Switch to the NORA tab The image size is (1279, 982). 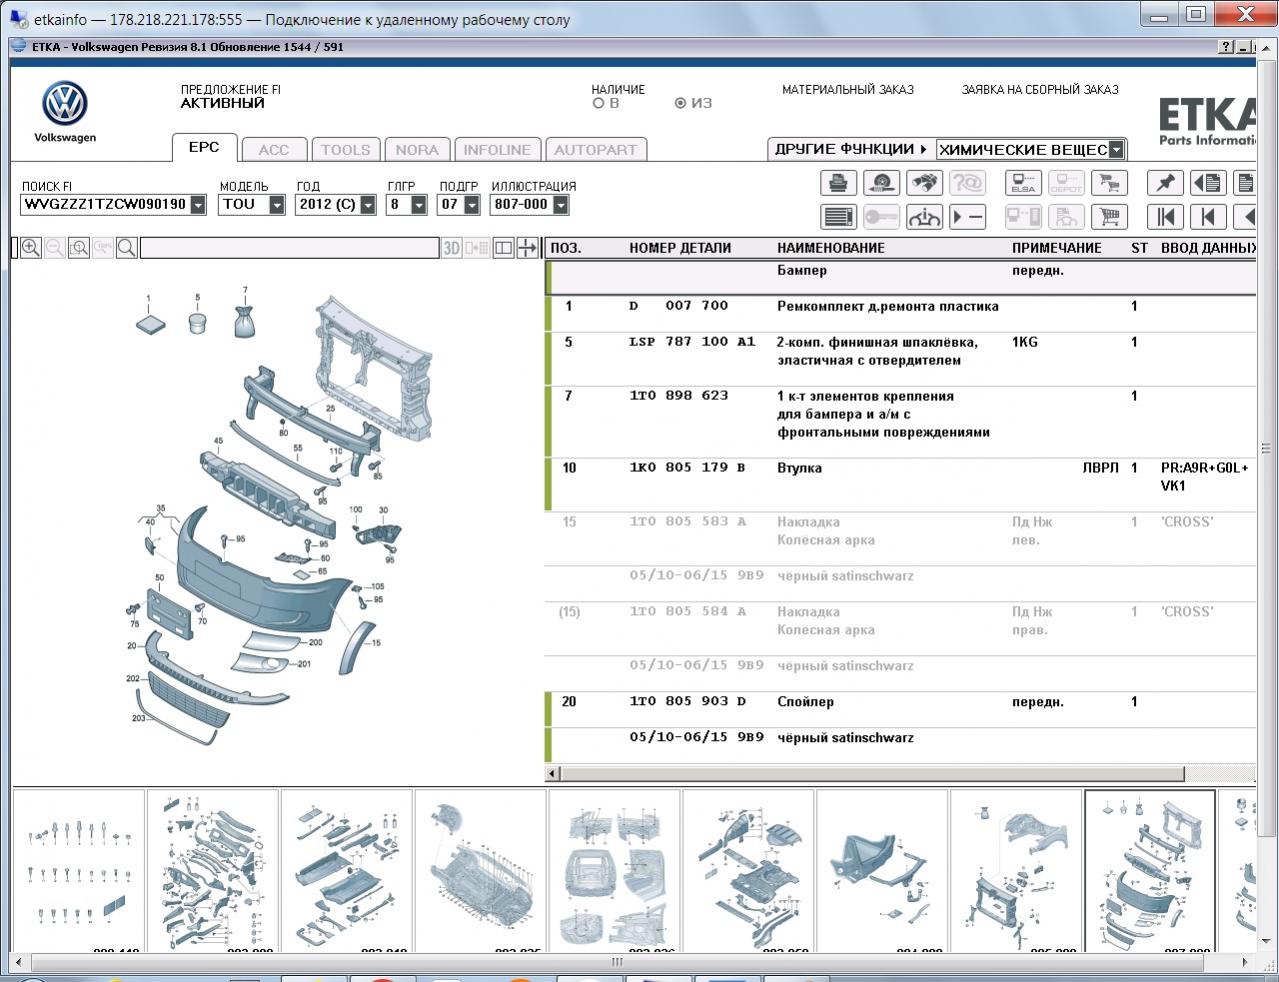[x=417, y=149]
